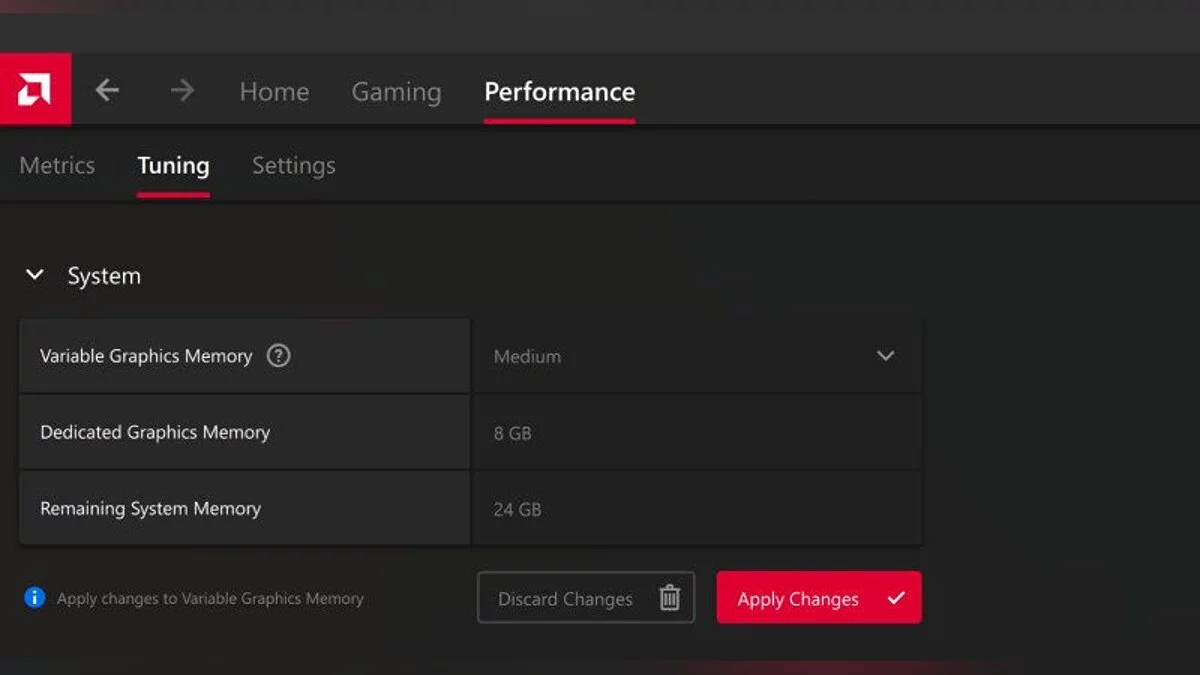This screenshot has height=675, width=1200.
Task: Click the Remaining System Memory 24 GB value
Action: pos(517,509)
